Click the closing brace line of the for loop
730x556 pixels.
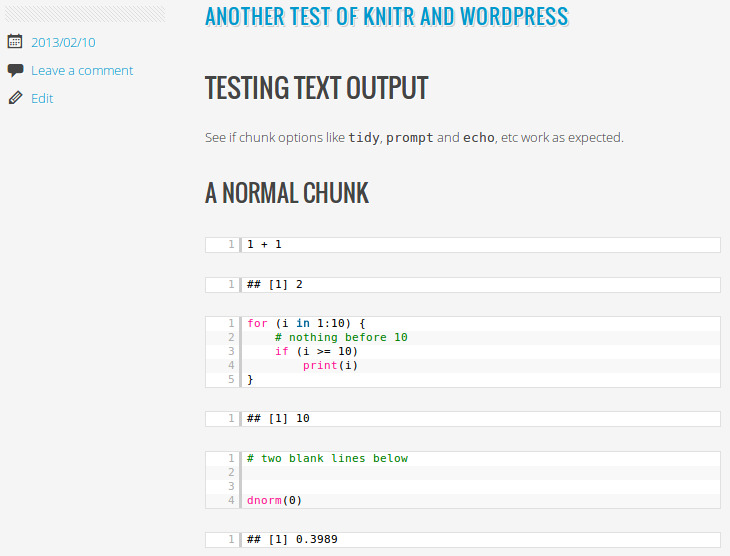pos(250,380)
